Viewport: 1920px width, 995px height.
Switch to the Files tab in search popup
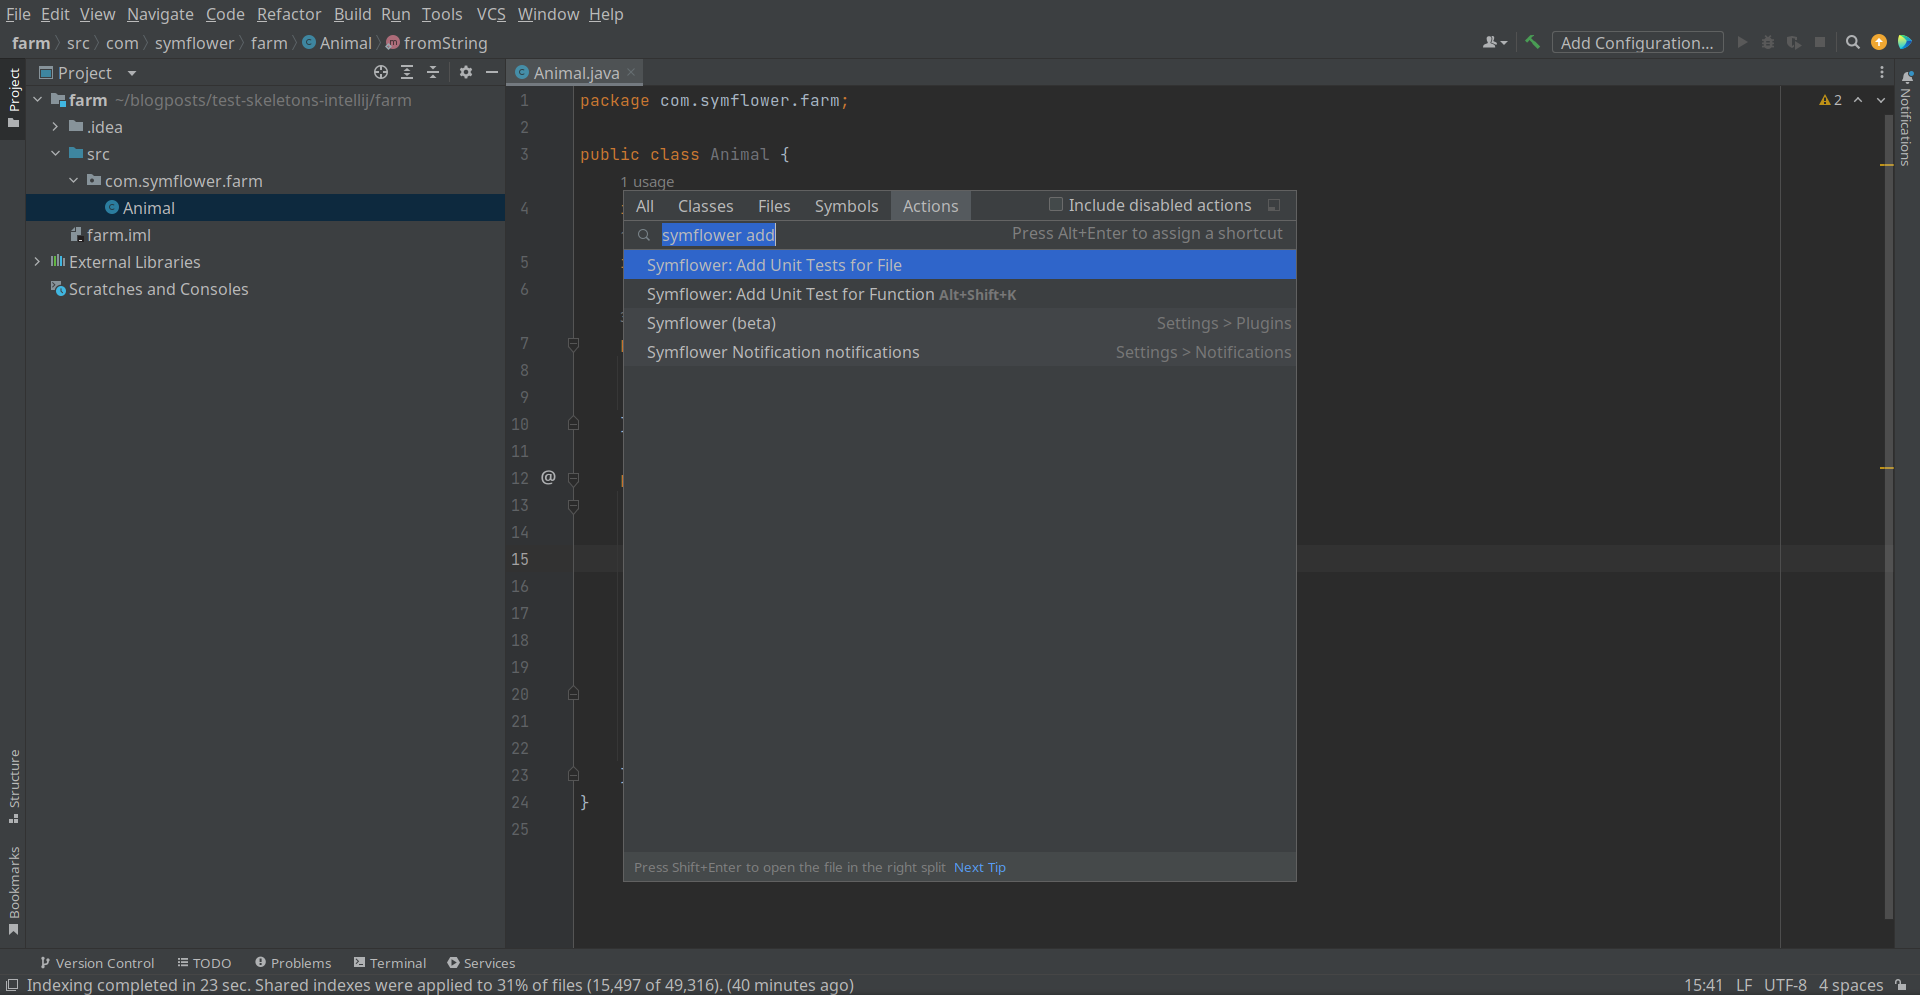774,206
